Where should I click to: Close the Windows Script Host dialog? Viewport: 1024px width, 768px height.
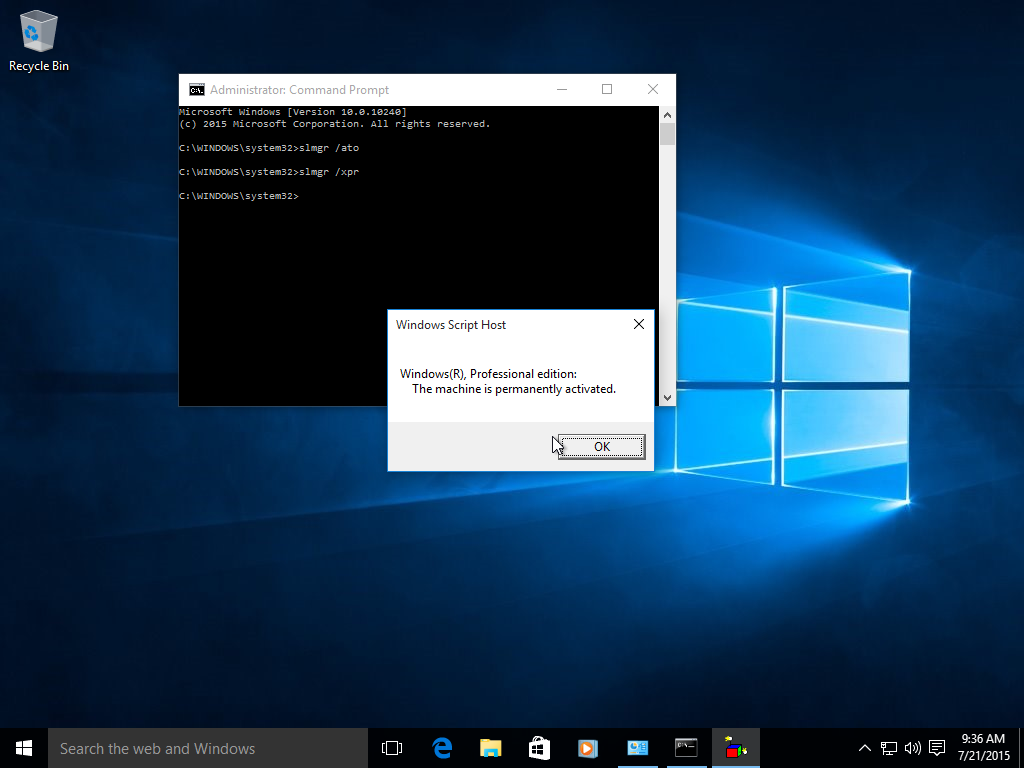click(x=639, y=324)
